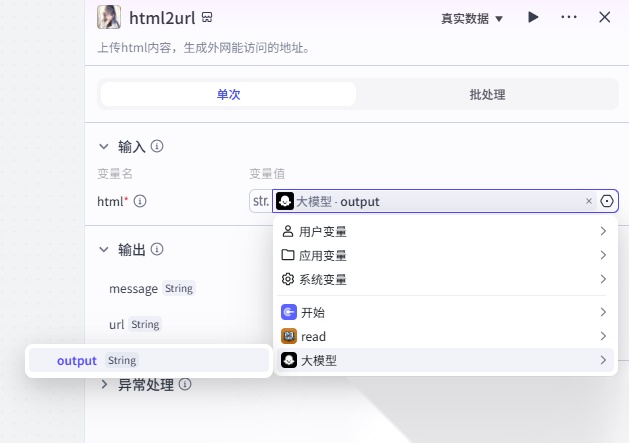Click chevron arrow on 系统变量 row
The height and width of the screenshot is (443, 629).
pos(603,279)
